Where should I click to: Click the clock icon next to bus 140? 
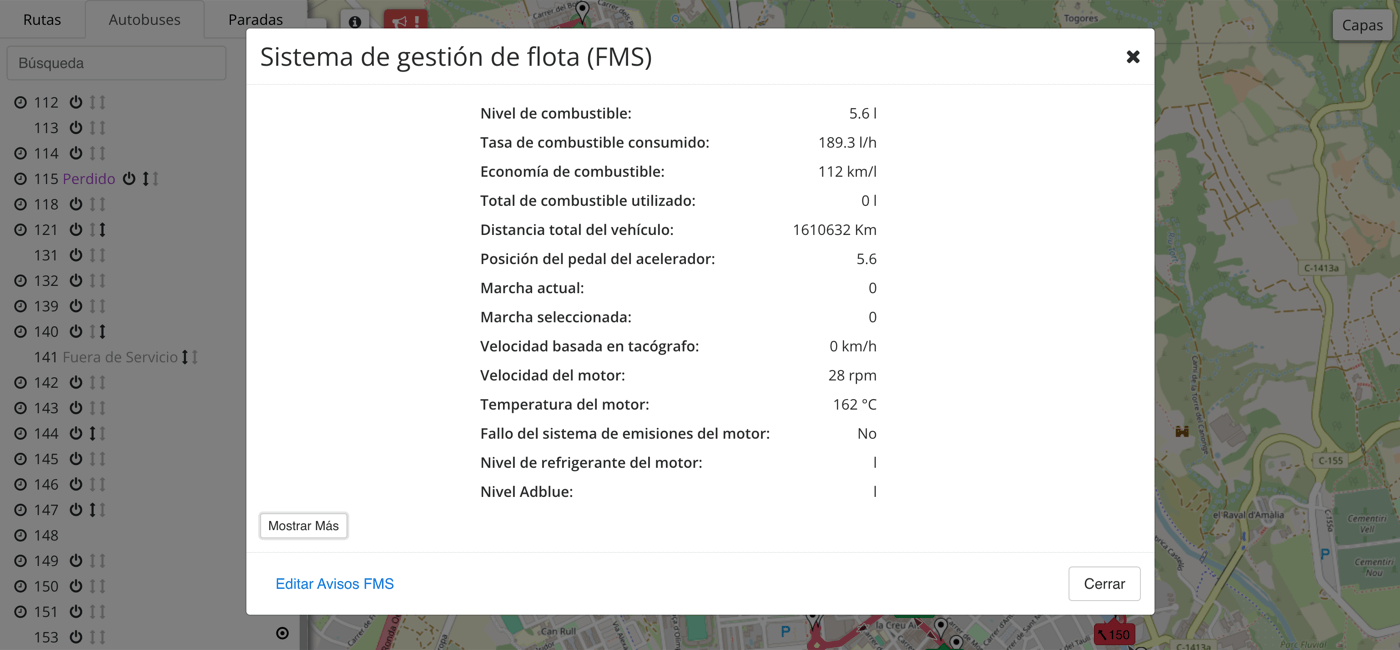(20, 331)
